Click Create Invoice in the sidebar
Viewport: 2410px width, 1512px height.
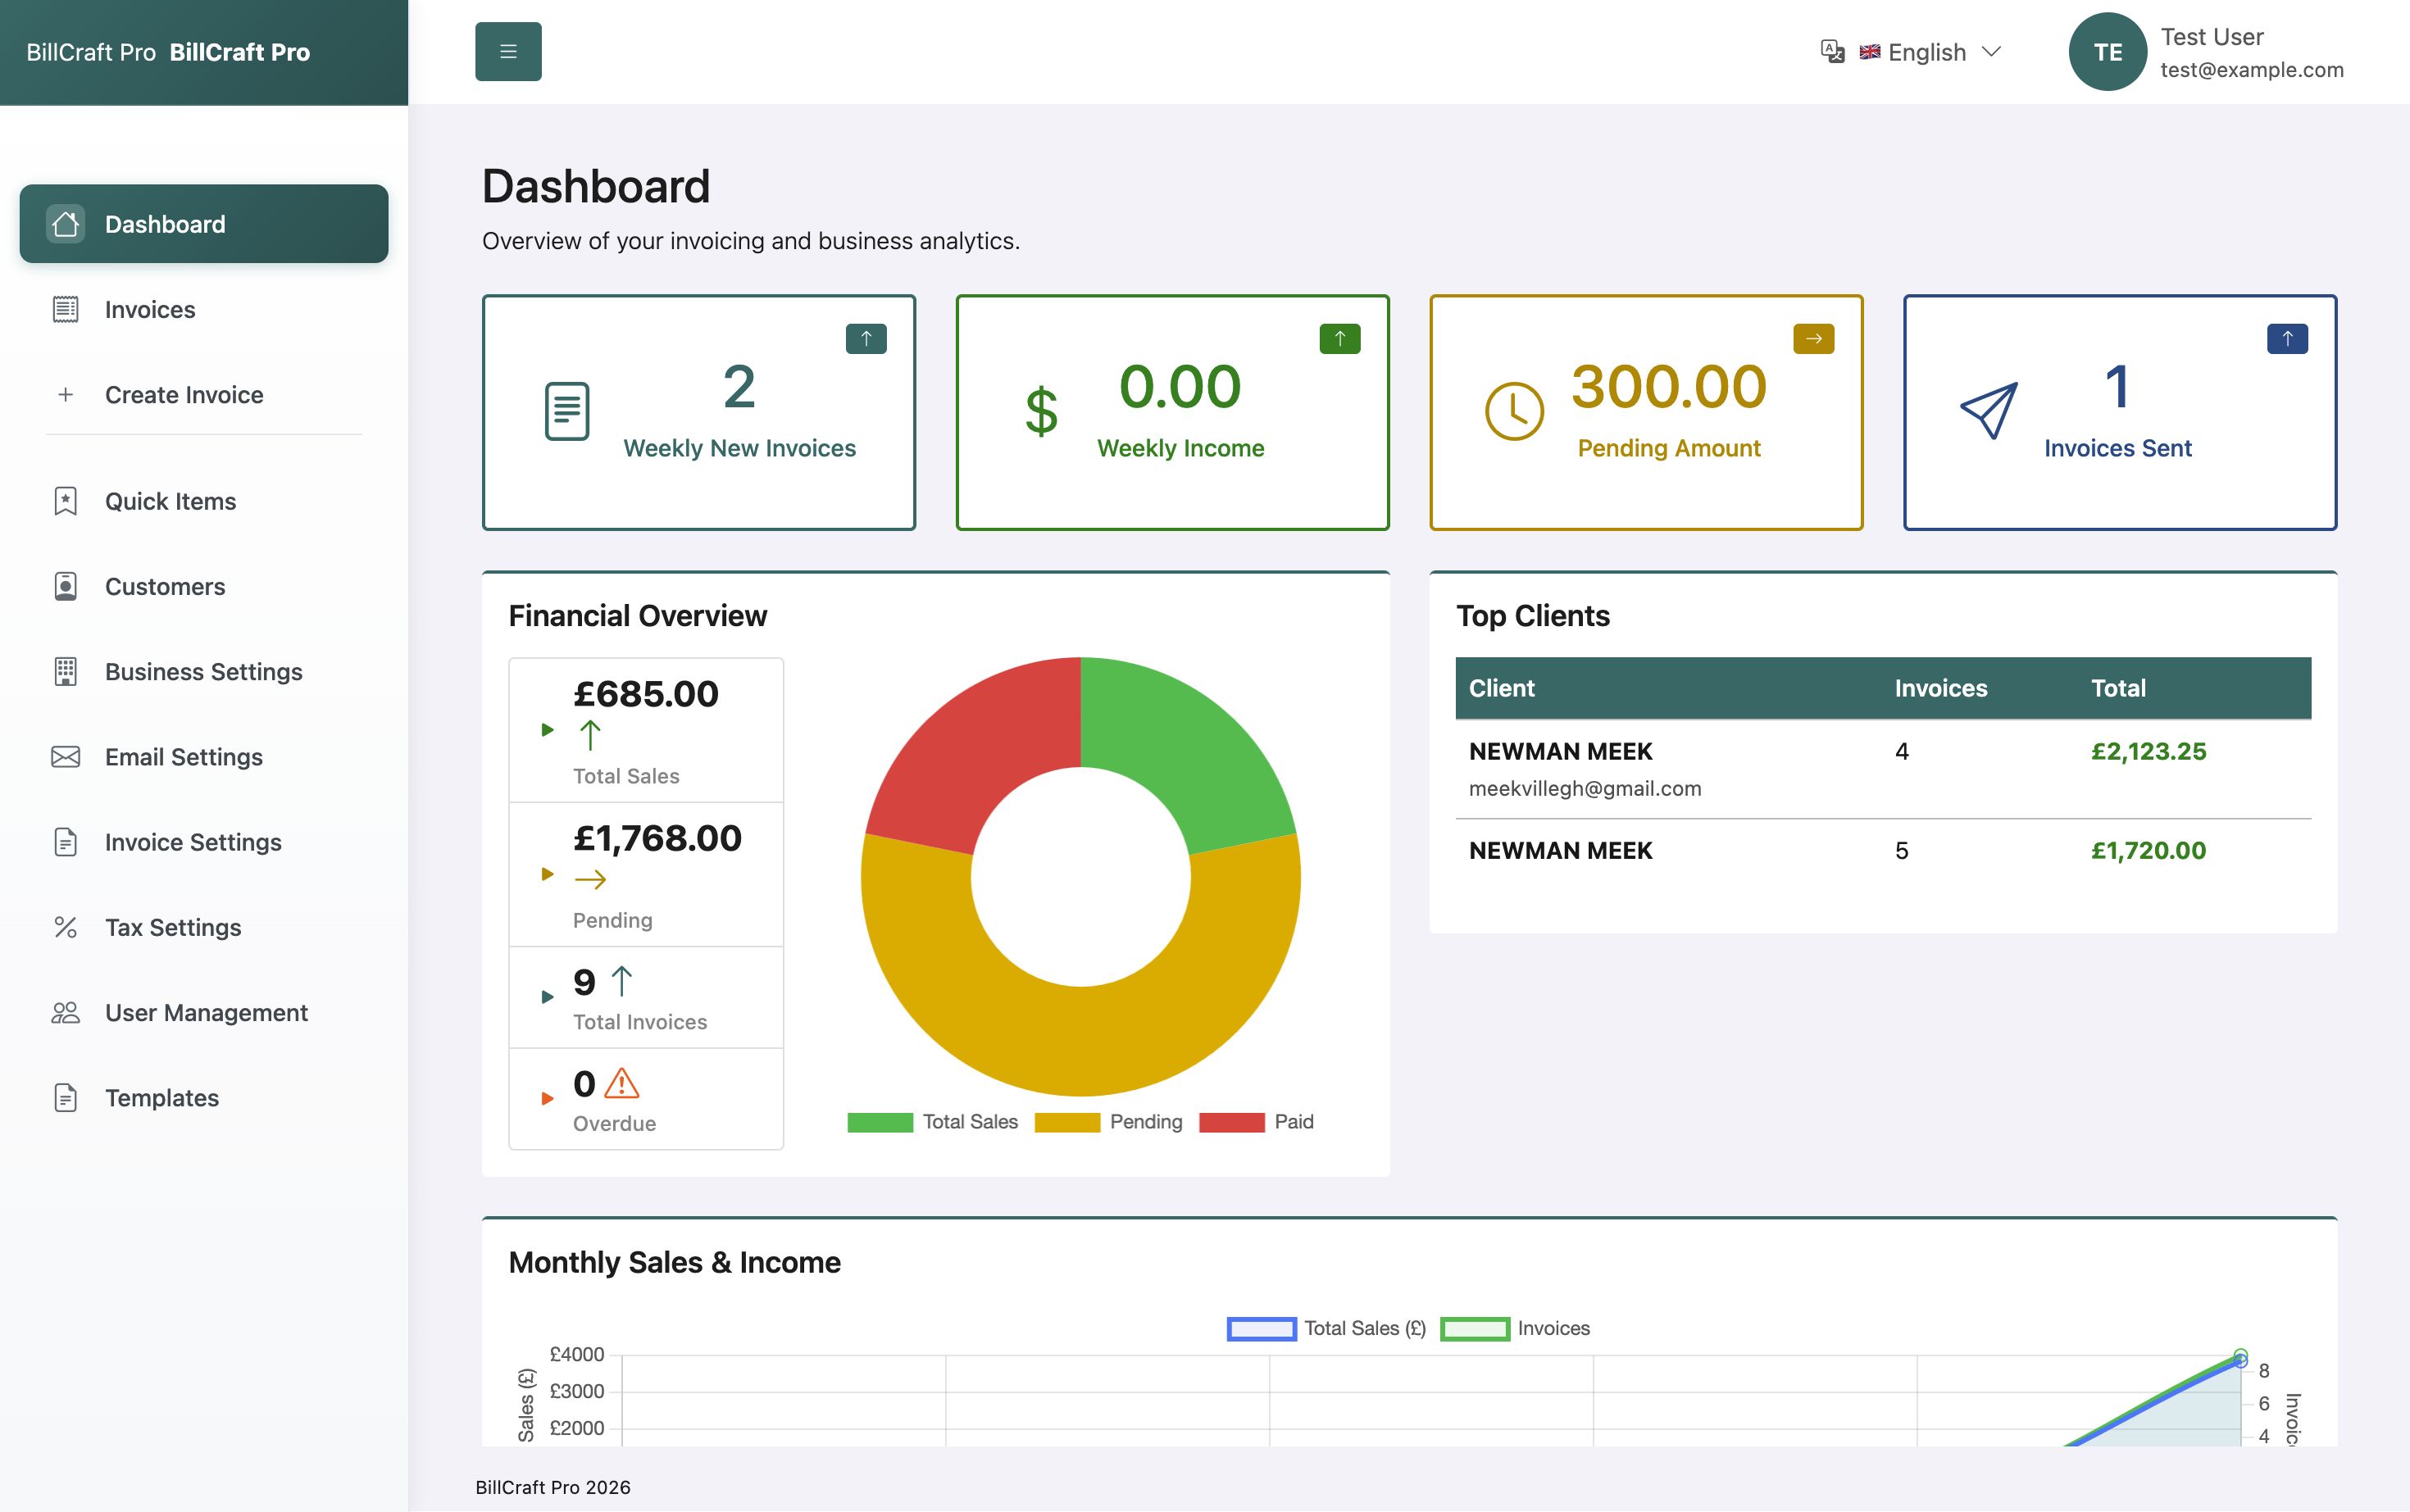[184, 395]
